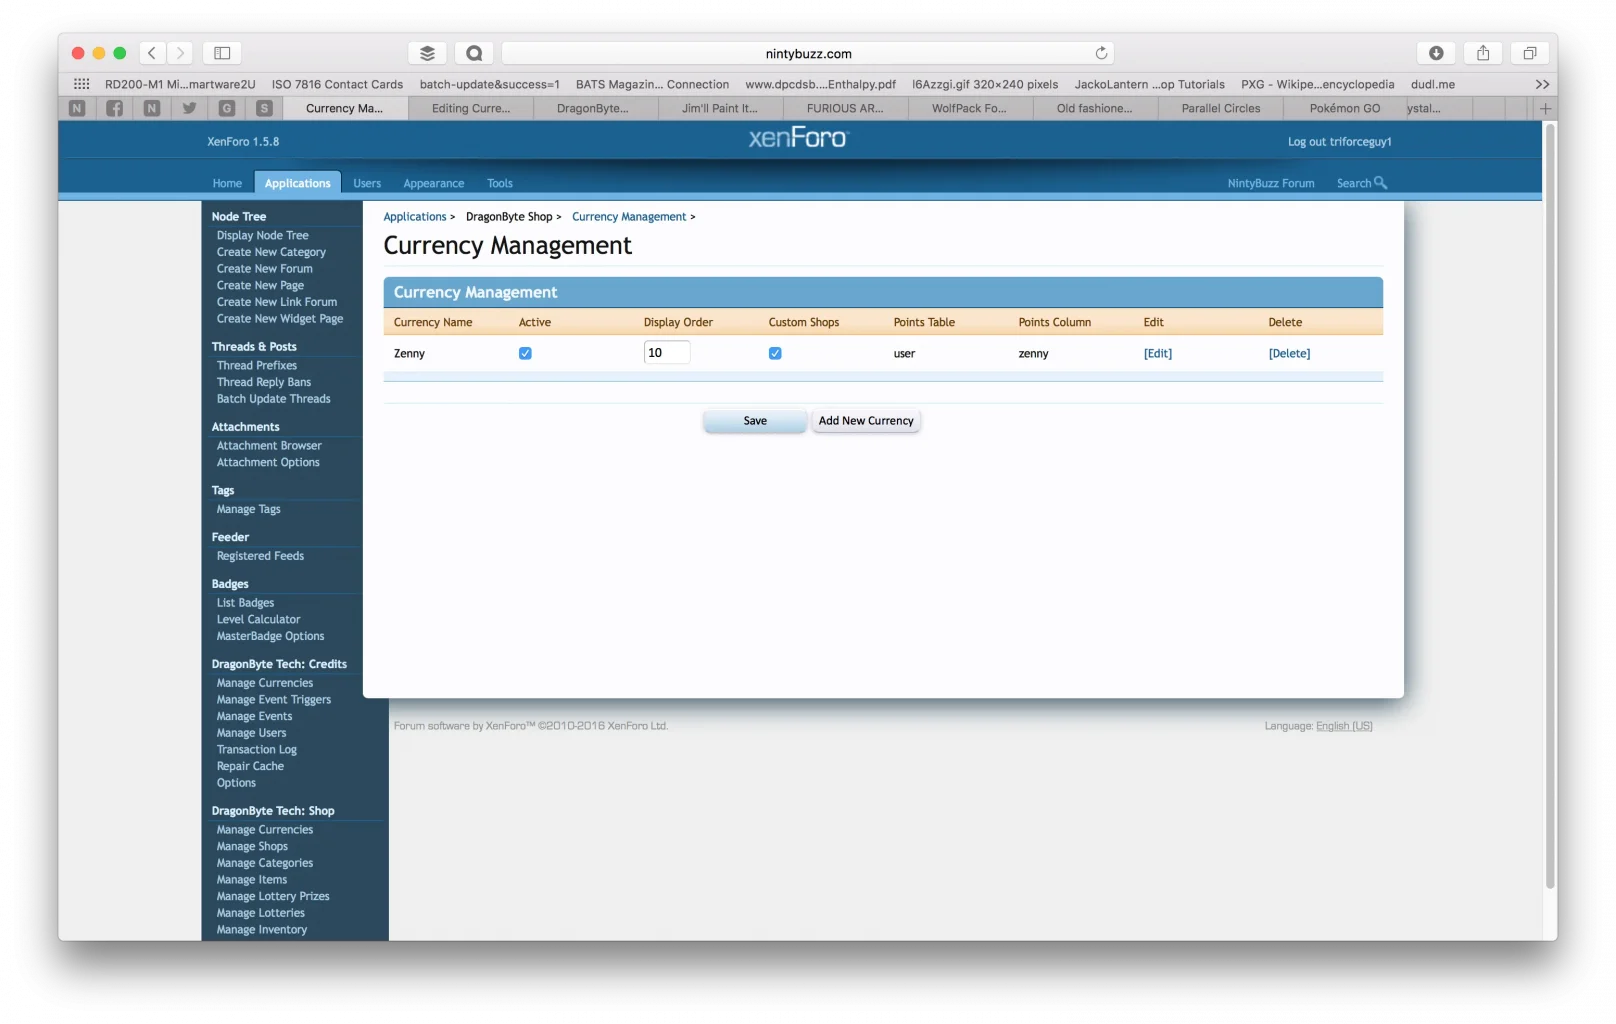Open Attachment Browser in sidebar

pyautogui.click(x=269, y=445)
